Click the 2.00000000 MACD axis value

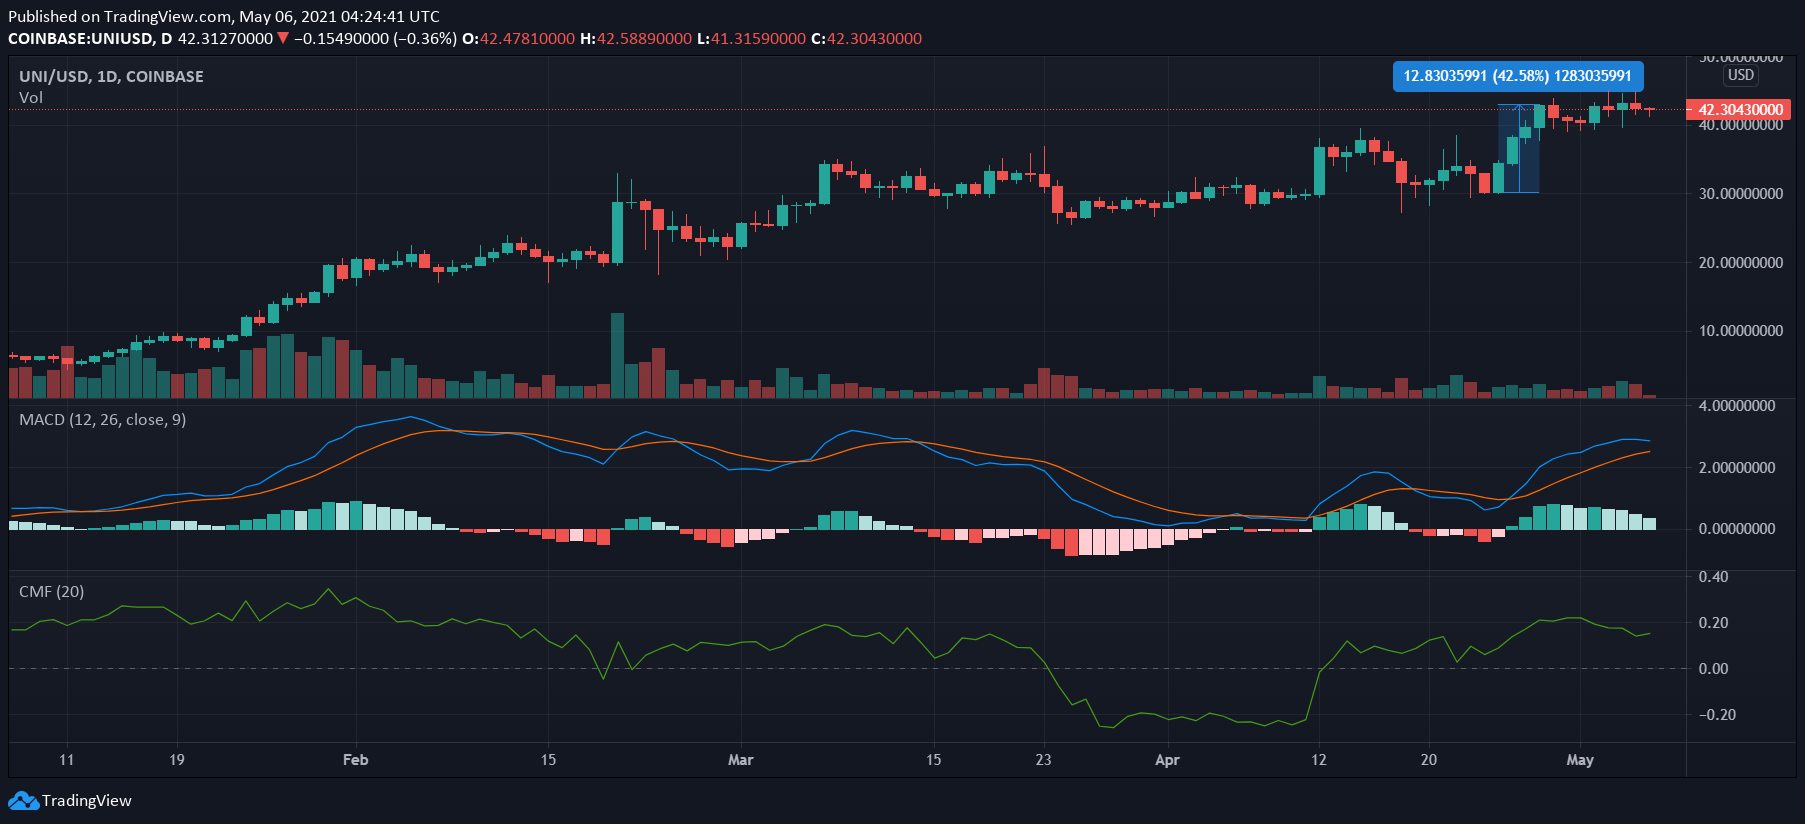coord(1737,467)
